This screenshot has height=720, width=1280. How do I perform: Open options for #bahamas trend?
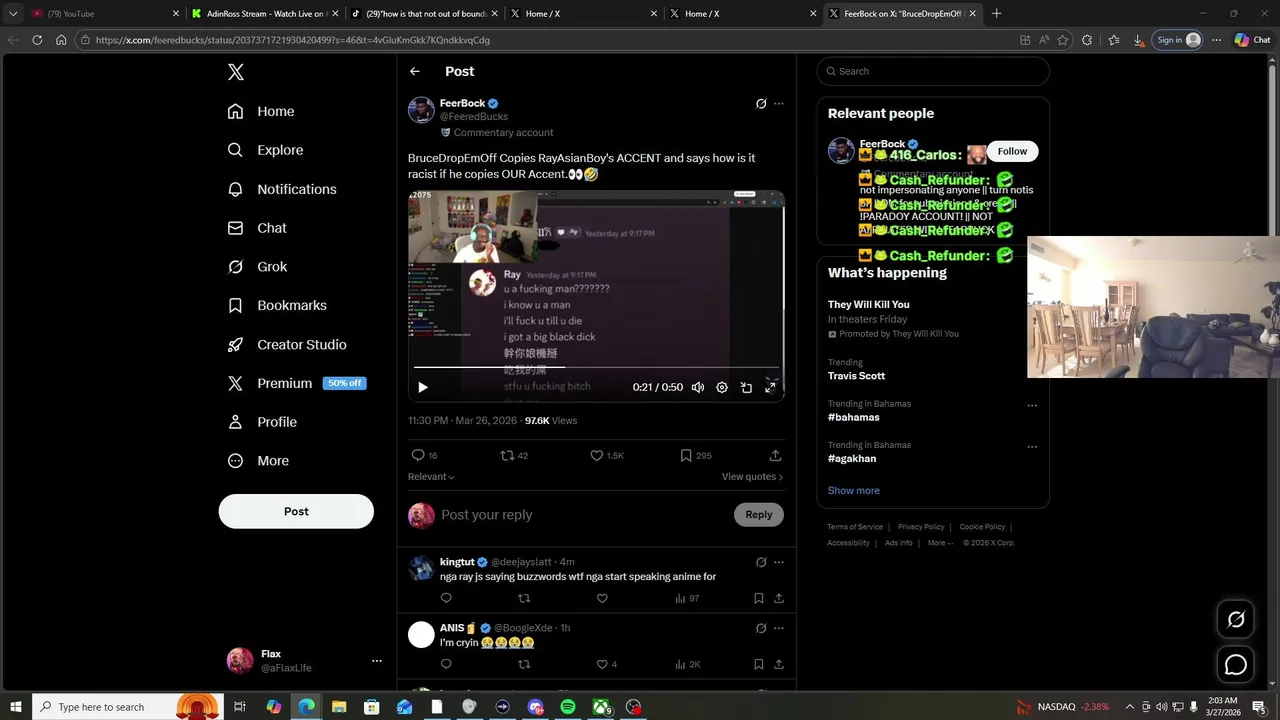[x=1032, y=405]
